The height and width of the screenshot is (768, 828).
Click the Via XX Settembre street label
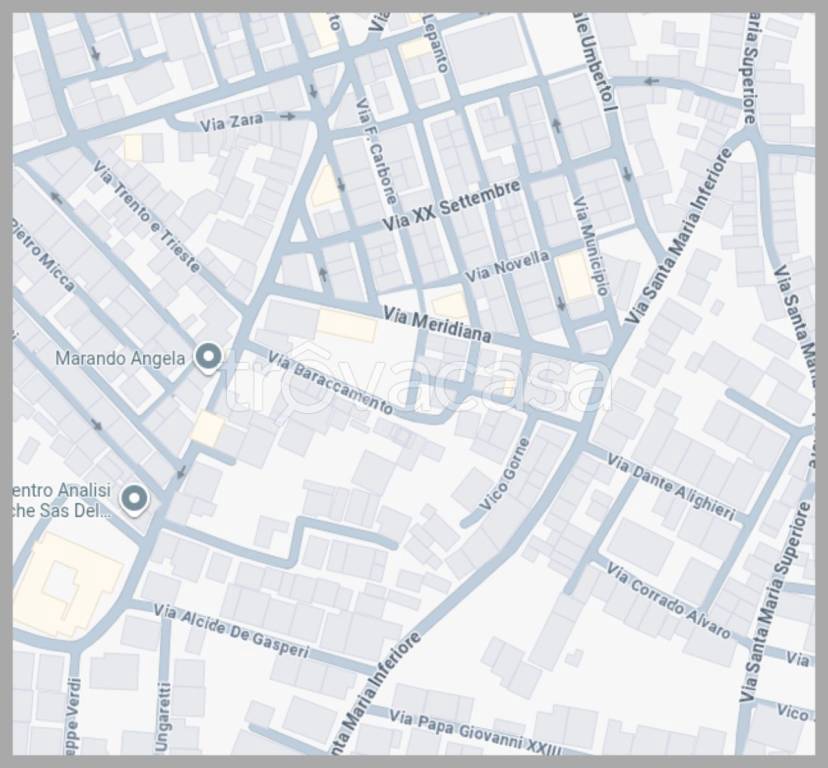click(x=452, y=207)
